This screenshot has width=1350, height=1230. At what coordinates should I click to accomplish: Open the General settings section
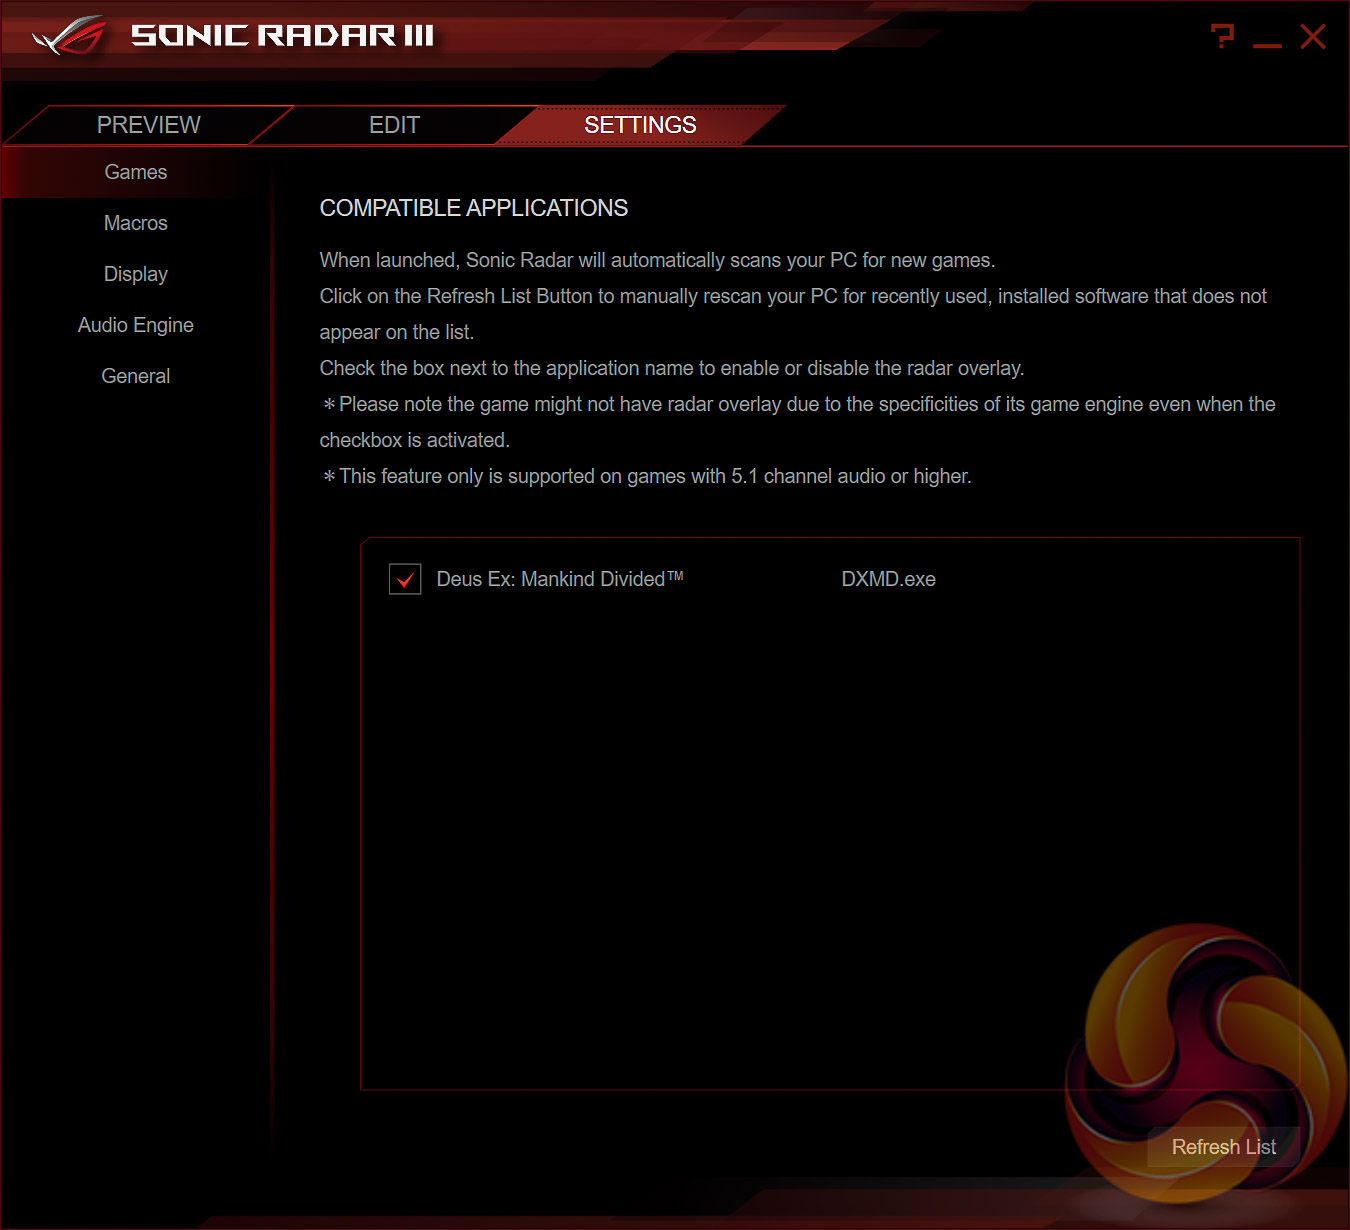pos(136,376)
